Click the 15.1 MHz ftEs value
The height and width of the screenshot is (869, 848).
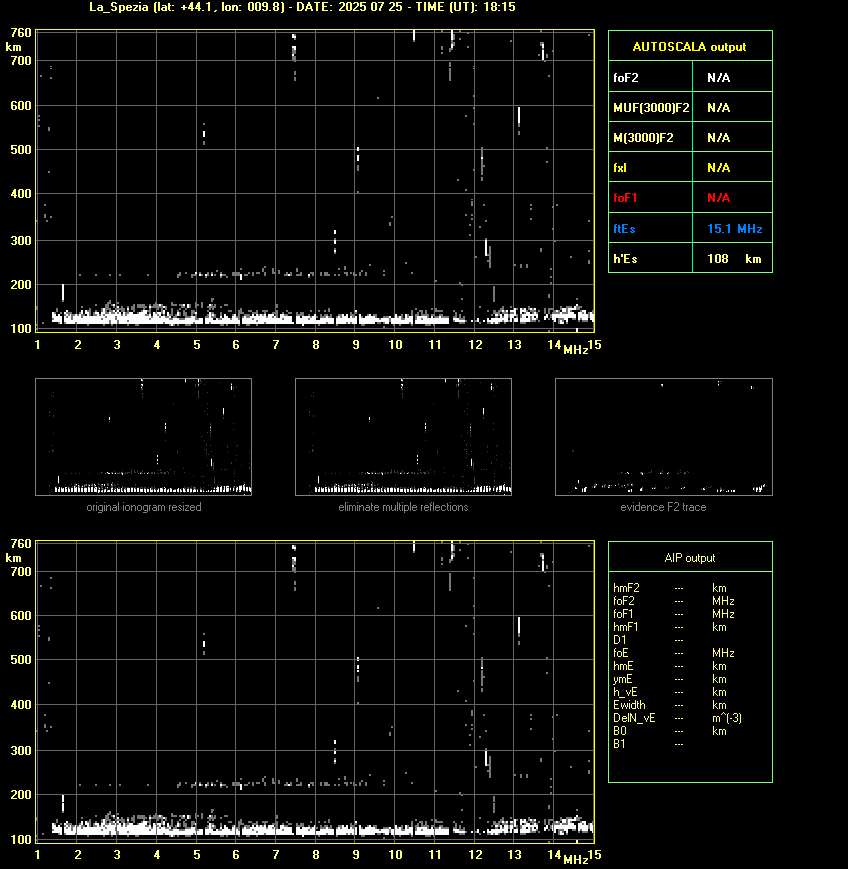pyautogui.click(x=734, y=228)
